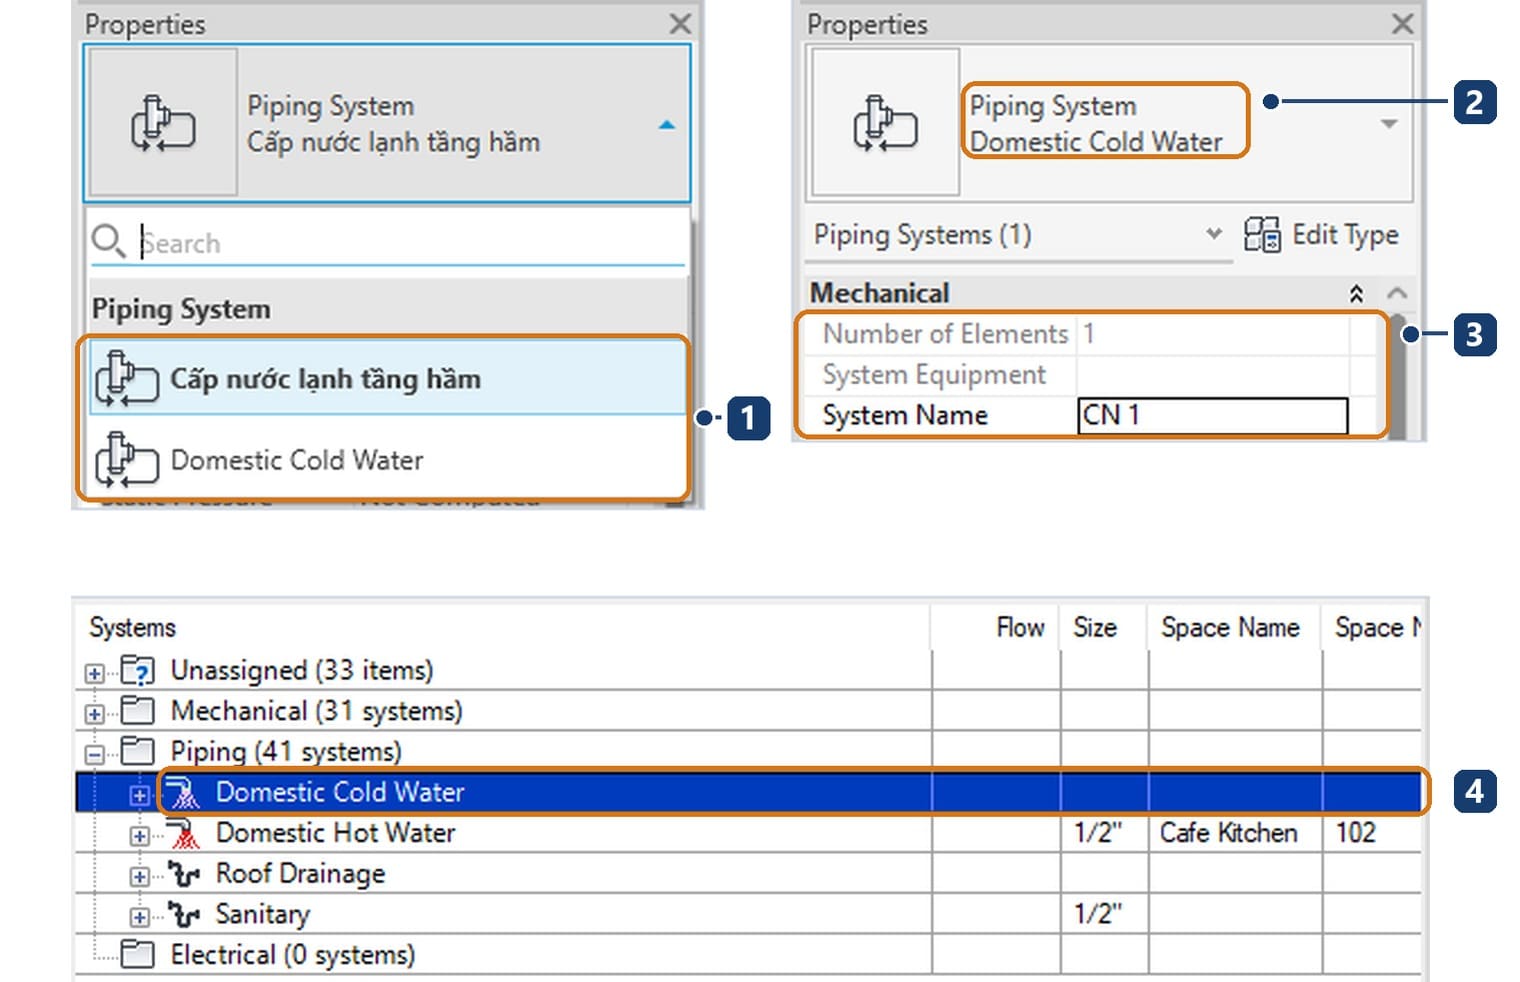Expand the Mechanical (31 systems) node
This screenshot has height=982, width=1520.
(94, 714)
